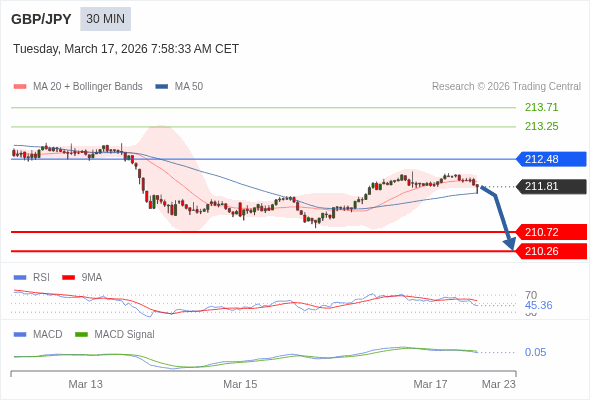This screenshot has width=590, height=400.
Task: Click the MA 20 + Bollinger Bands legend swatch
Action: click(20, 87)
